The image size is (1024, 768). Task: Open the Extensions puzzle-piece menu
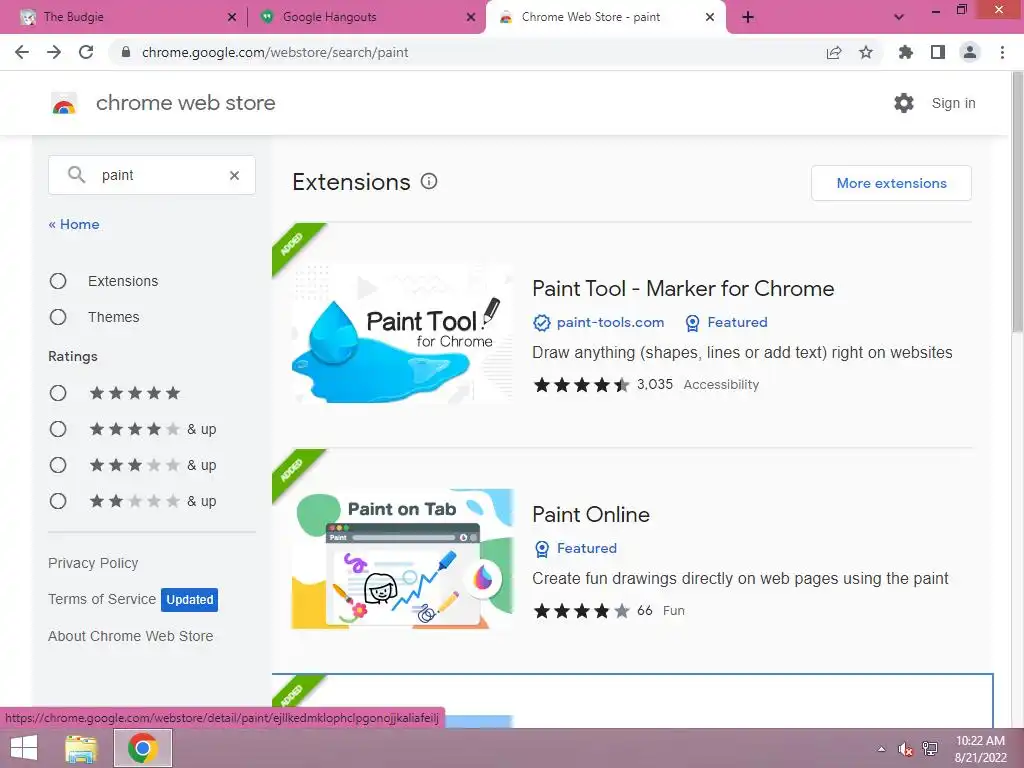(905, 52)
